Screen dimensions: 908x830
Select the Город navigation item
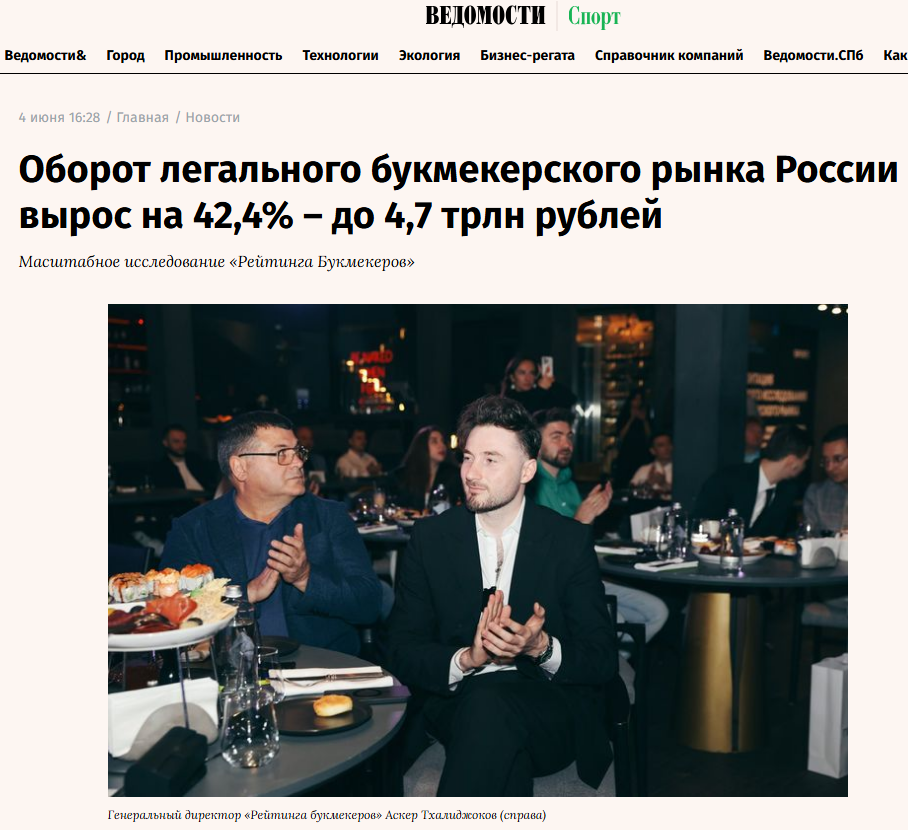tap(125, 56)
